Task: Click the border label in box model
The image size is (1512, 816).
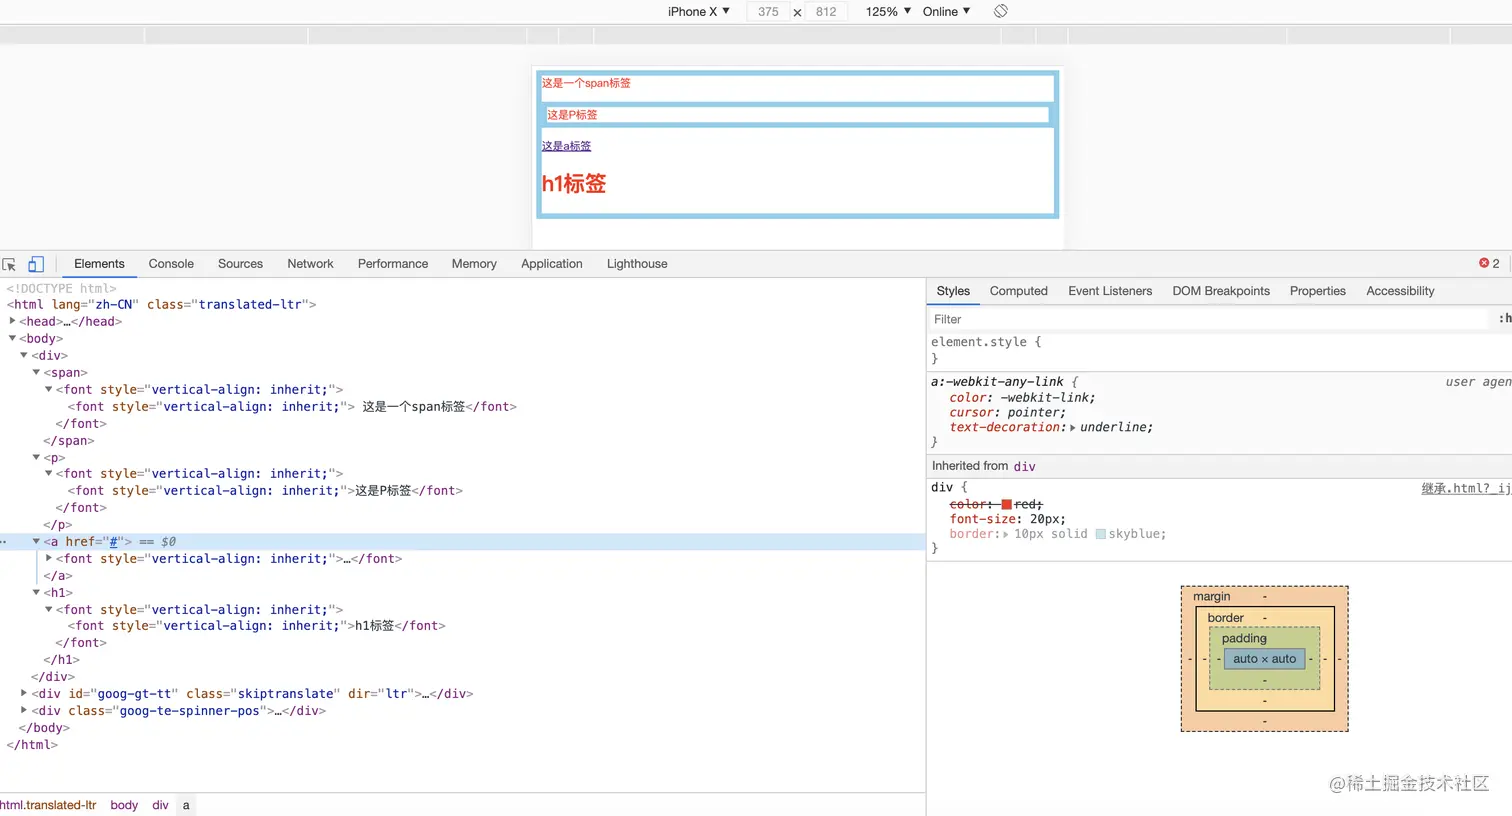Action: click(x=1225, y=618)
